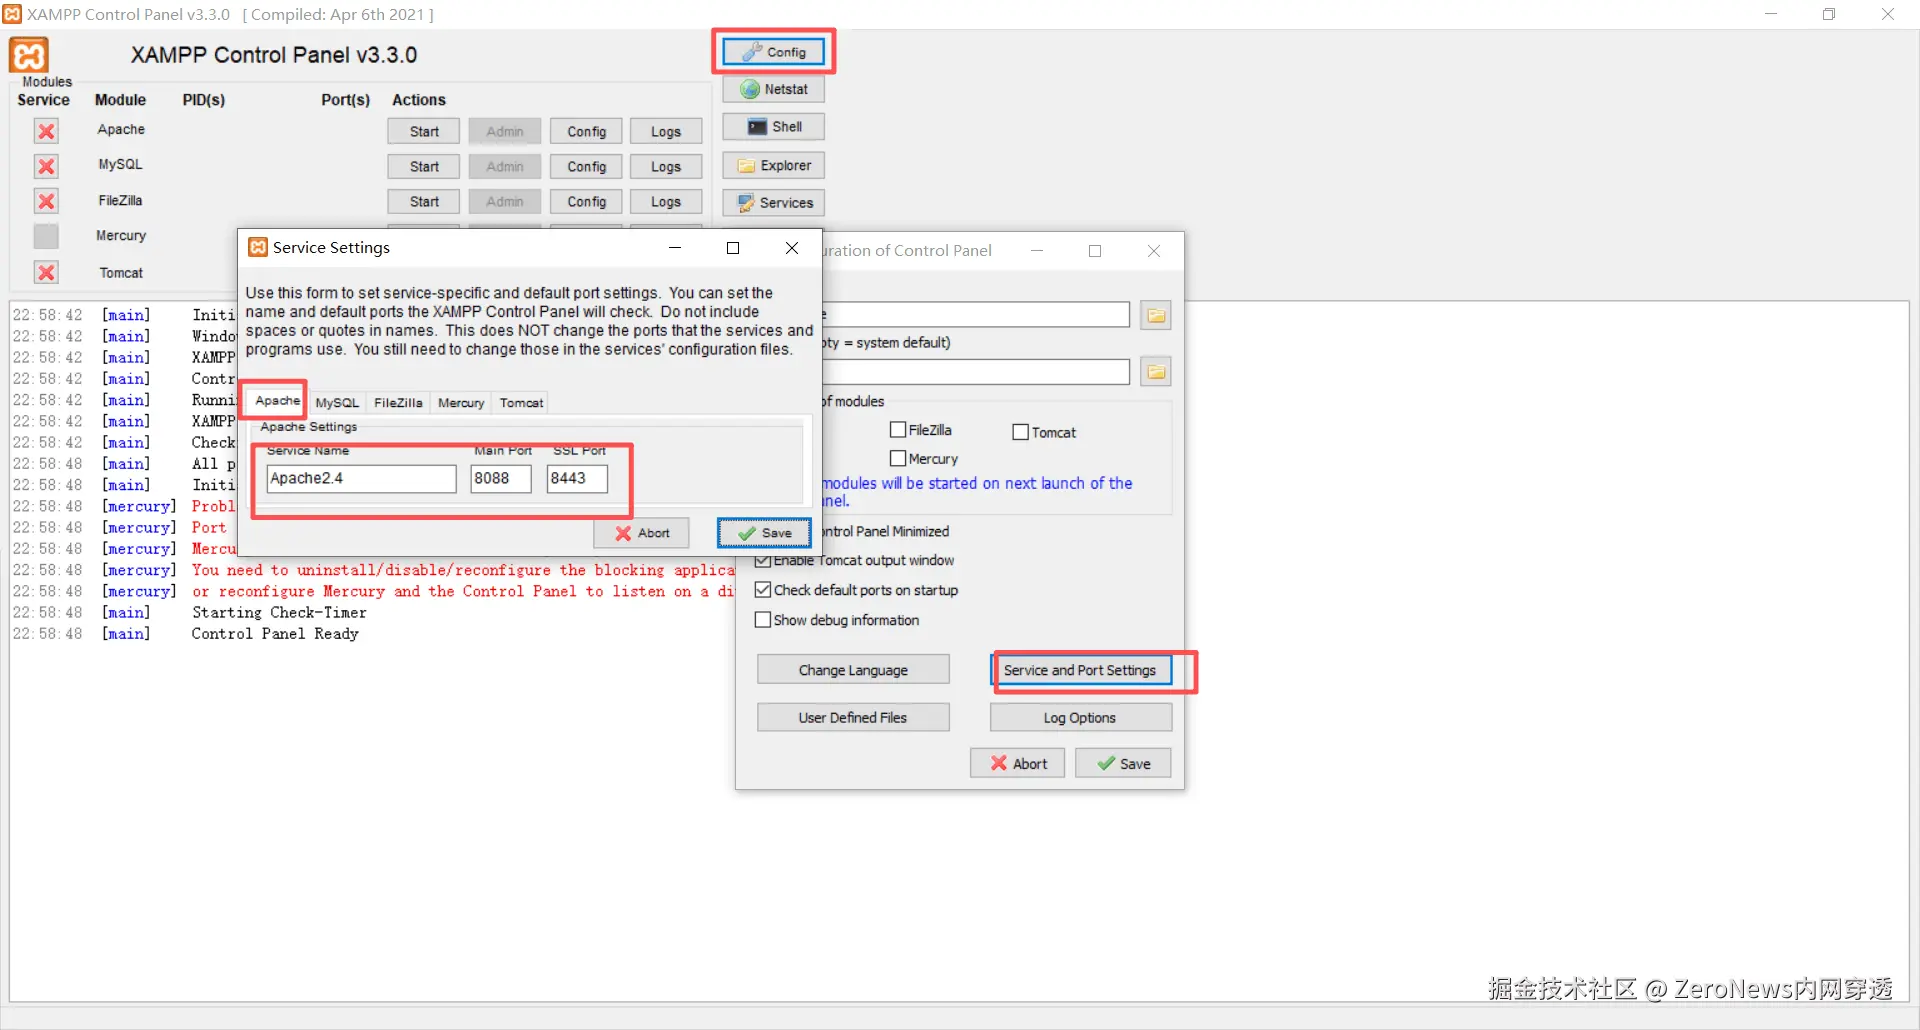Click the Apache service install X icon
This screenshot has height=1030, width=1920.
(46, 131)
